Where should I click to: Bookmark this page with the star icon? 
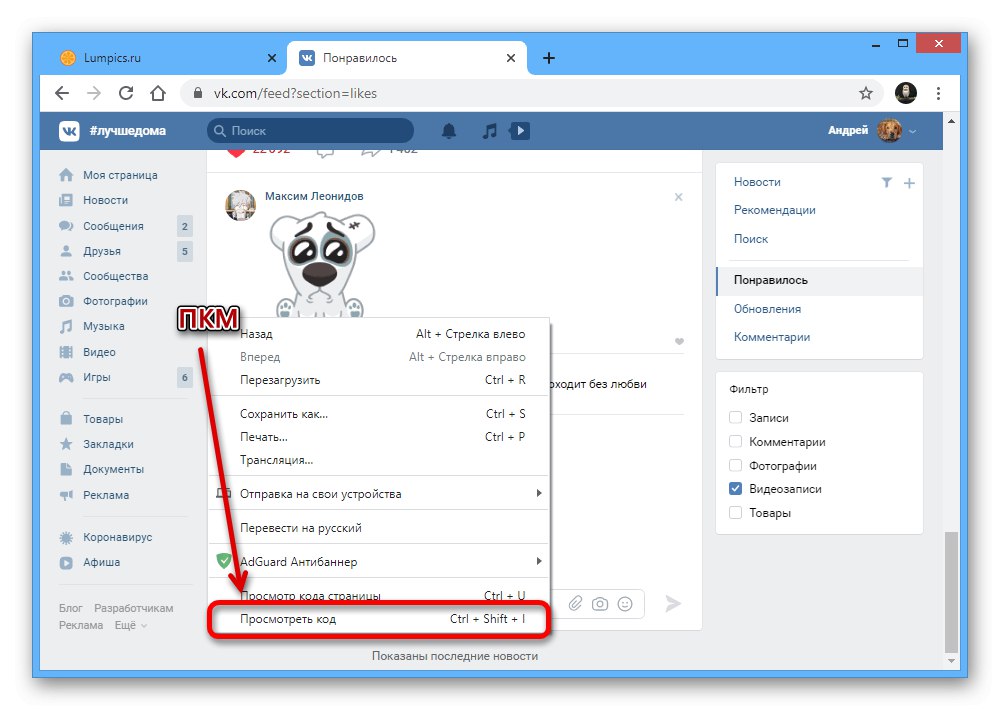(x=865, y=93)
